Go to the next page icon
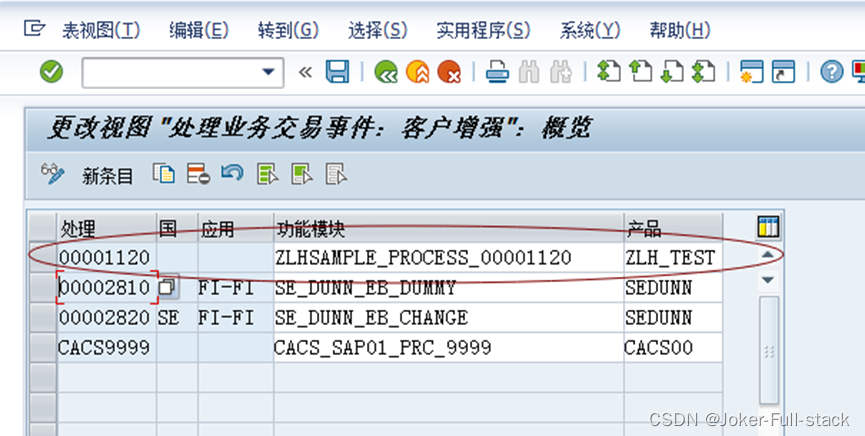Screen dimensions: 865x436 point(672,72)
